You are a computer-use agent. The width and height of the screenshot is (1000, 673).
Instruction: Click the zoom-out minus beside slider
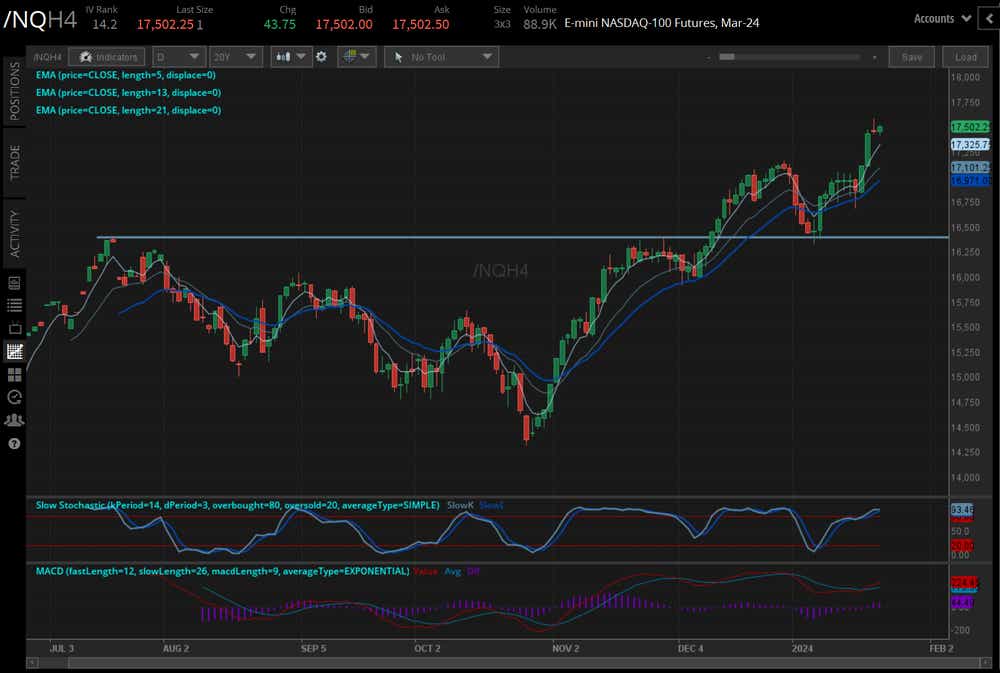(708, 57)
